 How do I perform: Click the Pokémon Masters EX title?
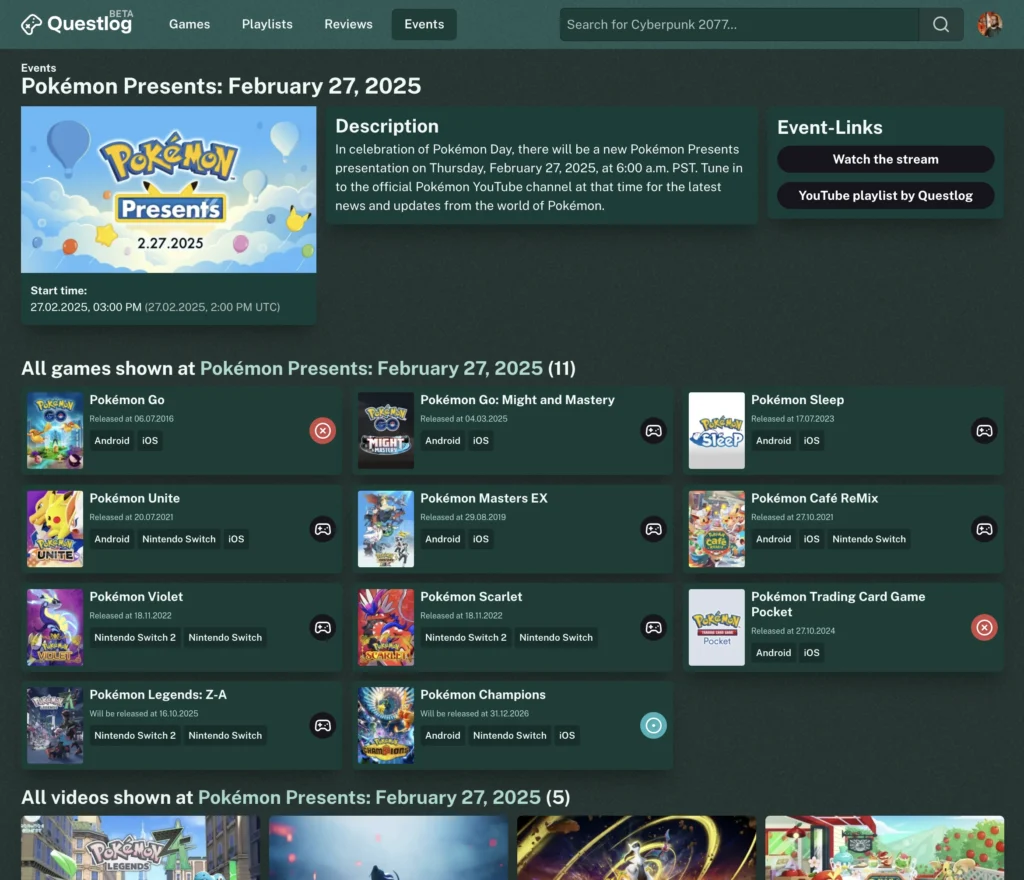(x=483, y=498)
